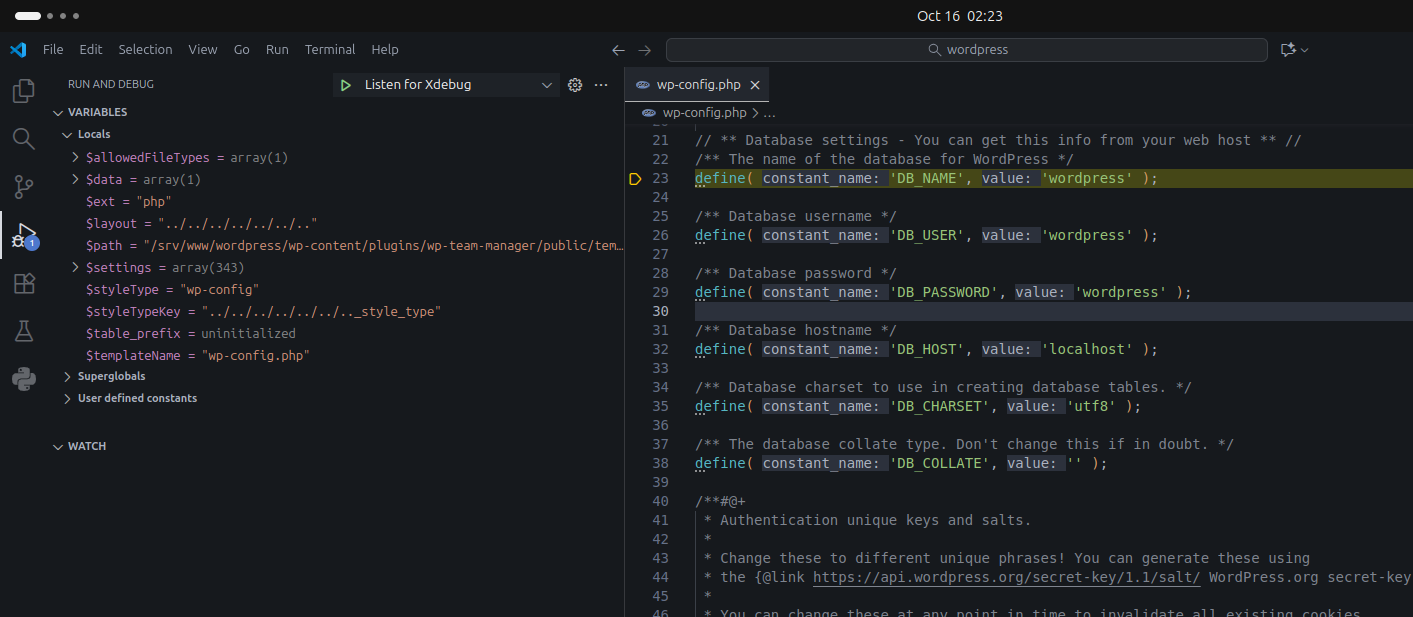This screenshot has width=1413, height=617.
Task: Open the Search view in activity bar
Action: click(23, 139)
